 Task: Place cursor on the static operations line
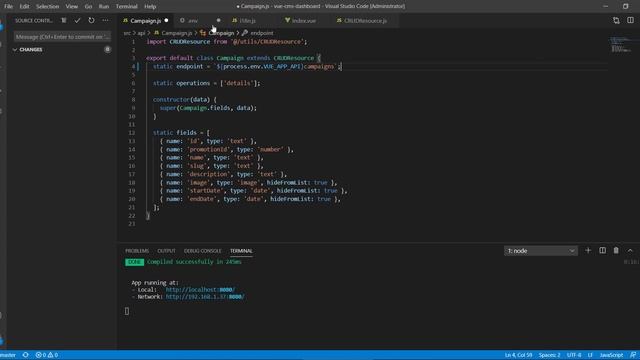tap(206, 83)
